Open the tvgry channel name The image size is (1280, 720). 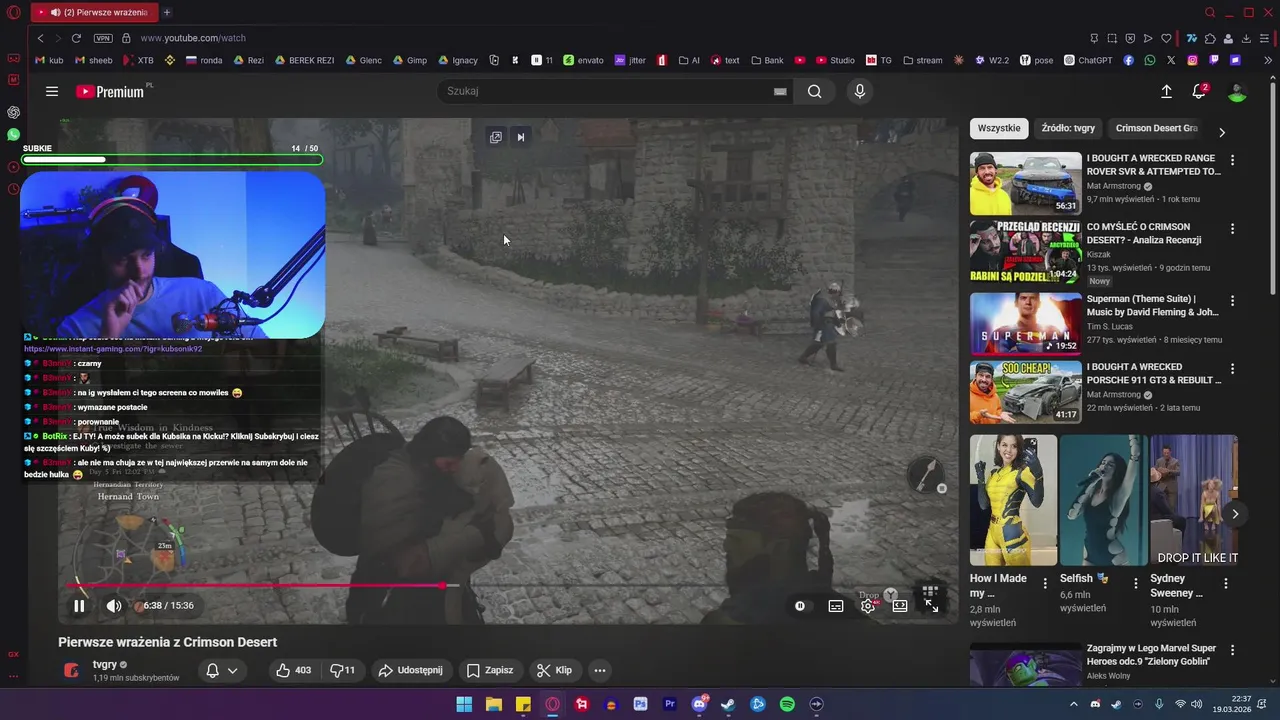[x=105, y=664]
